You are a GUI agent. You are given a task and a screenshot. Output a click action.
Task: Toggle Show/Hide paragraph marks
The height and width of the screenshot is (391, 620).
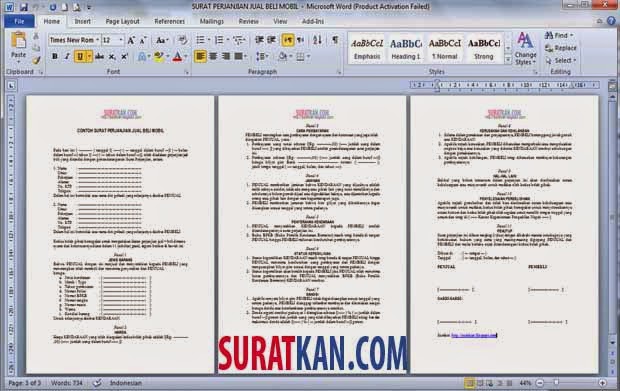[x=335, y=40]
